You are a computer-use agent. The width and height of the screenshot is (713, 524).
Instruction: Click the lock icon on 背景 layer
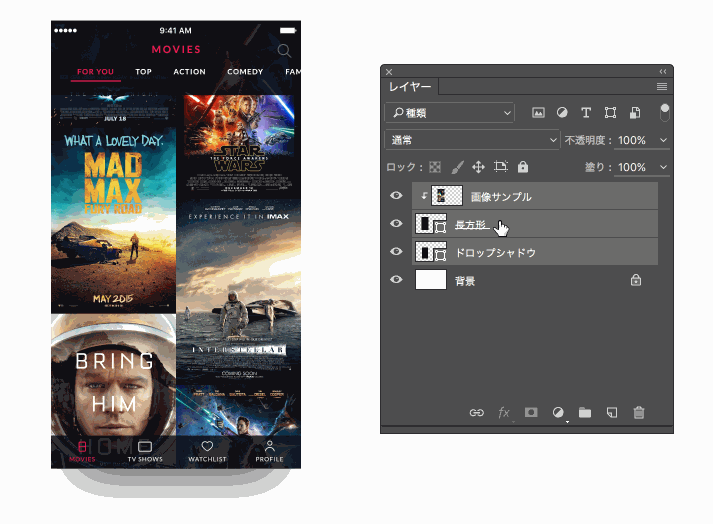pyautogui.click(x=636, y=280)
